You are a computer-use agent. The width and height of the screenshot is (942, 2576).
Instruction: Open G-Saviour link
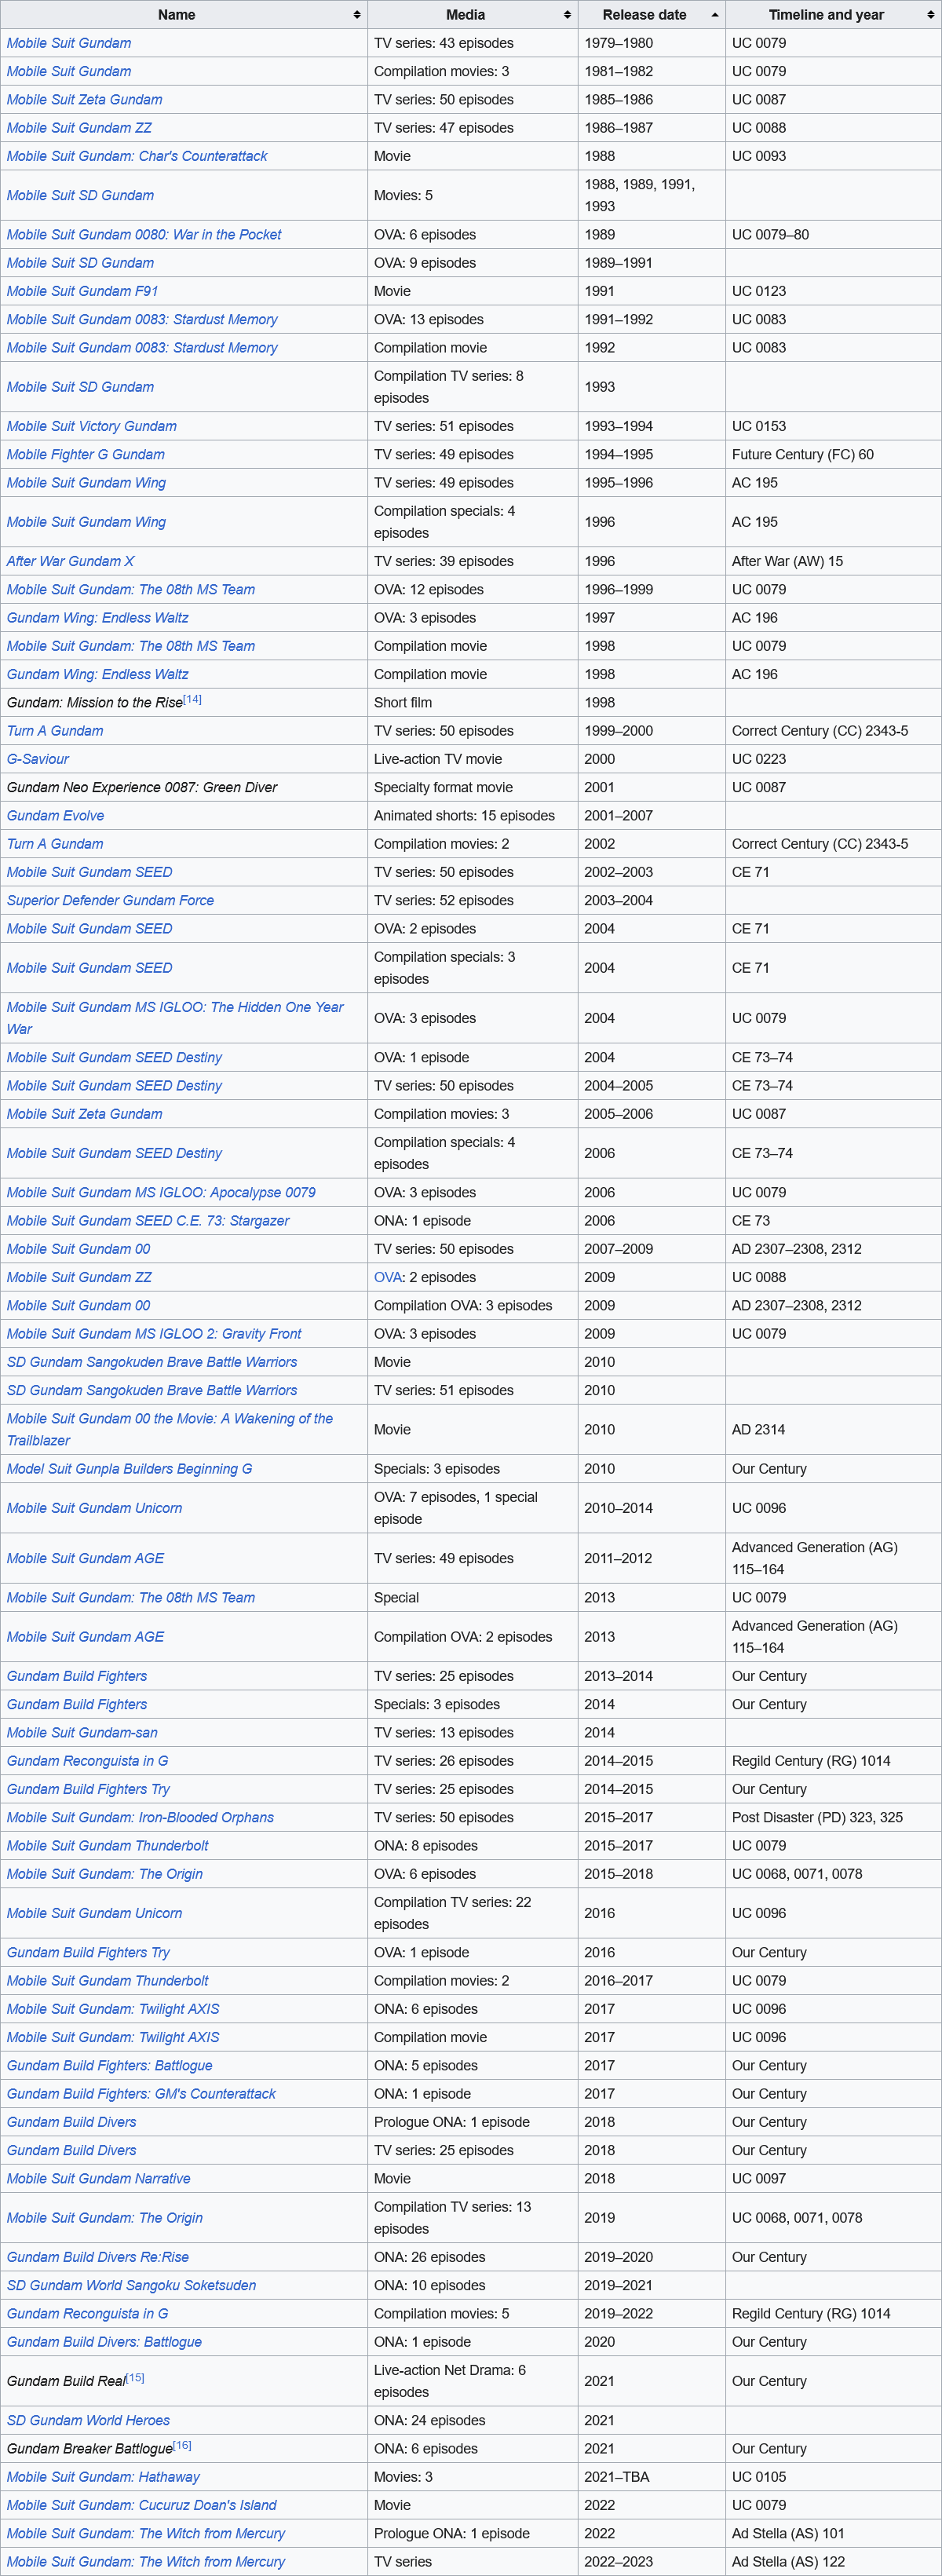point(37,759)
